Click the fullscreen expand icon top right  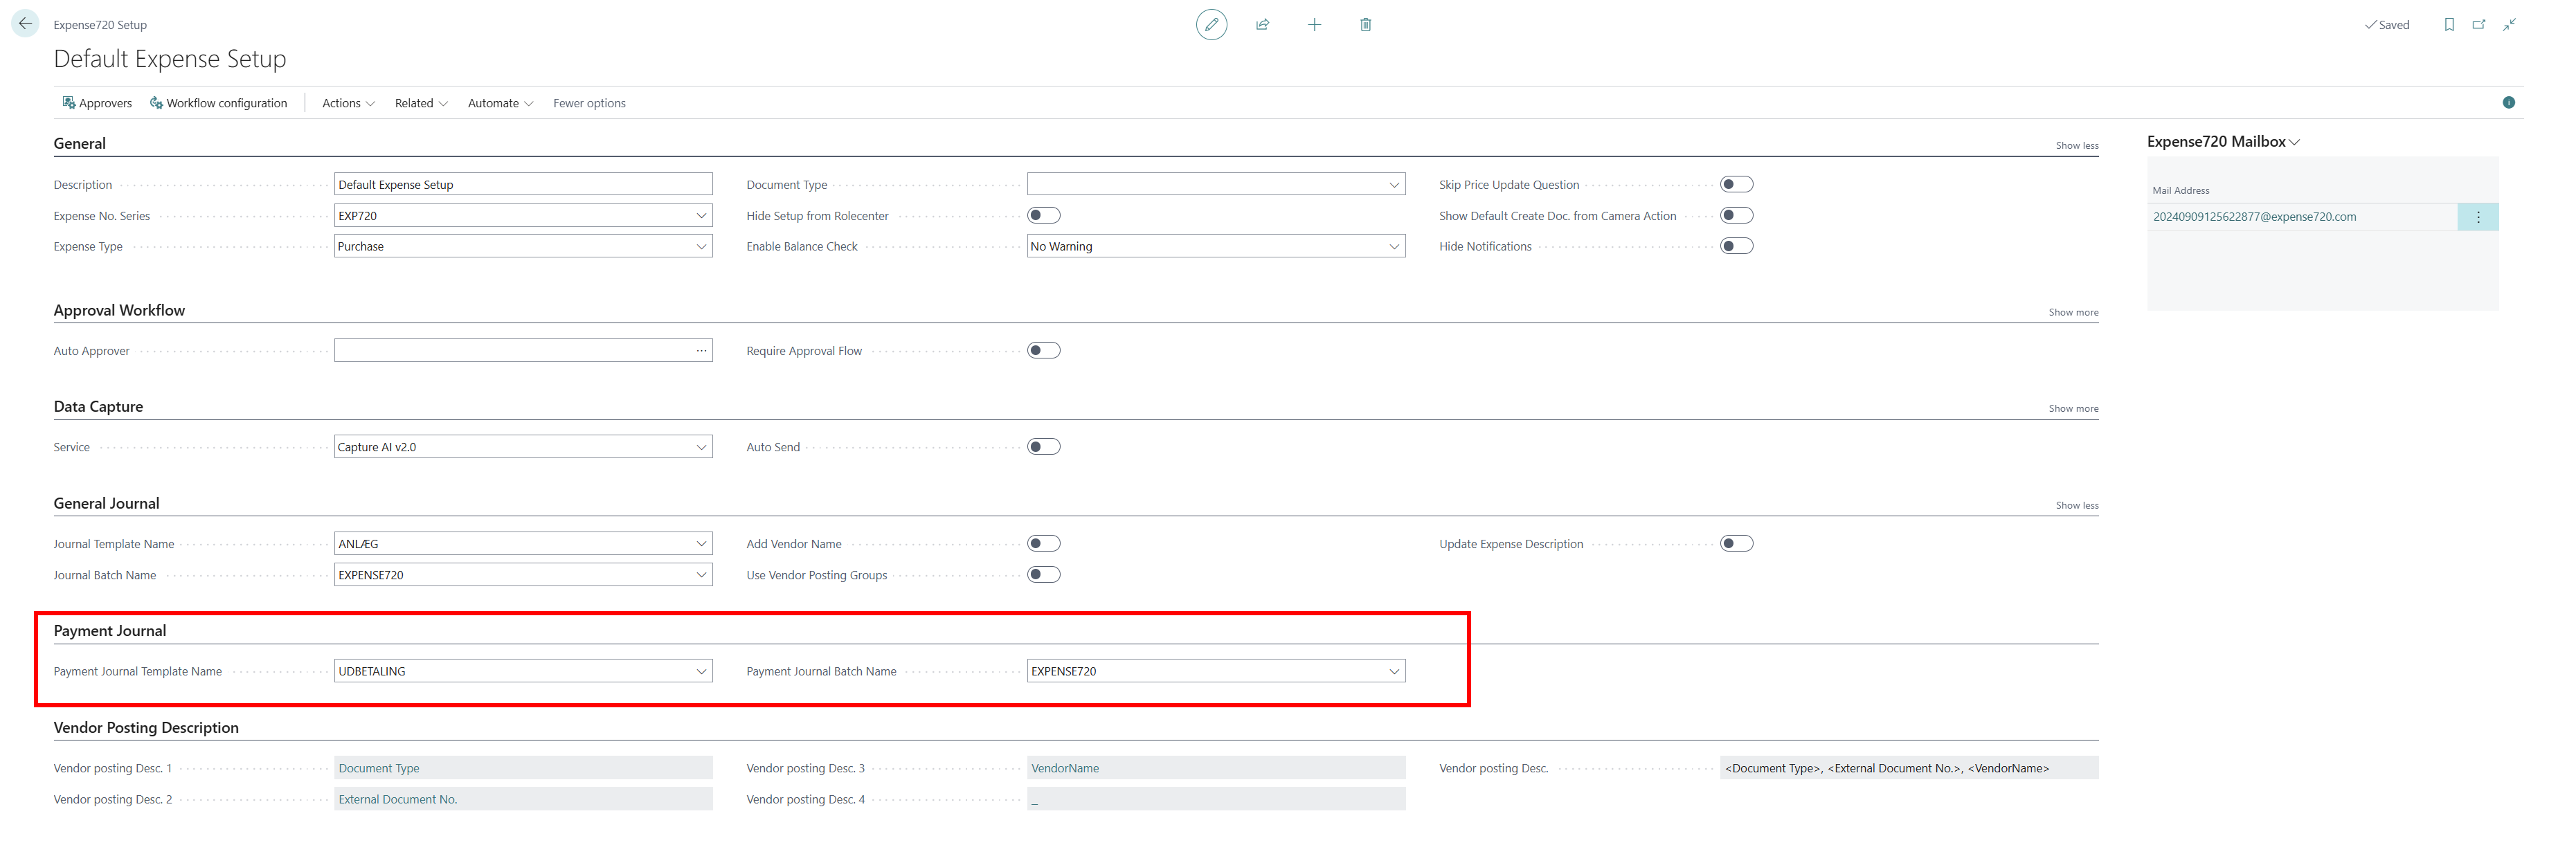[2509, 23]
